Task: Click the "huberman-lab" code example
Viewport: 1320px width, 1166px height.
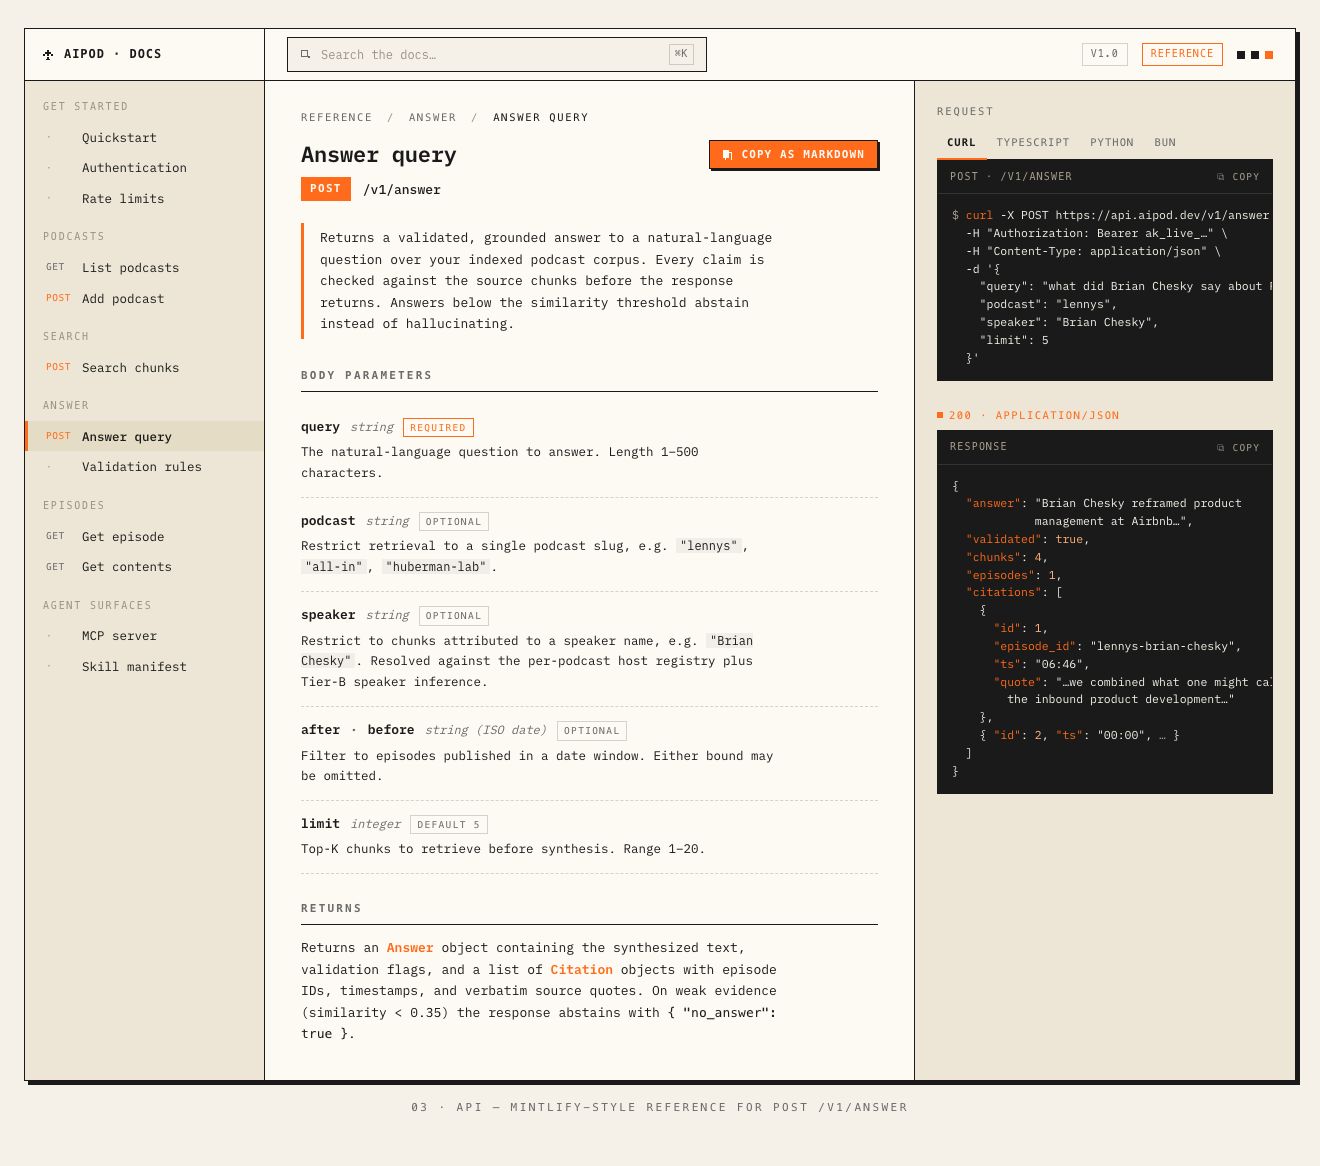Action: click(x=436, y=567)
